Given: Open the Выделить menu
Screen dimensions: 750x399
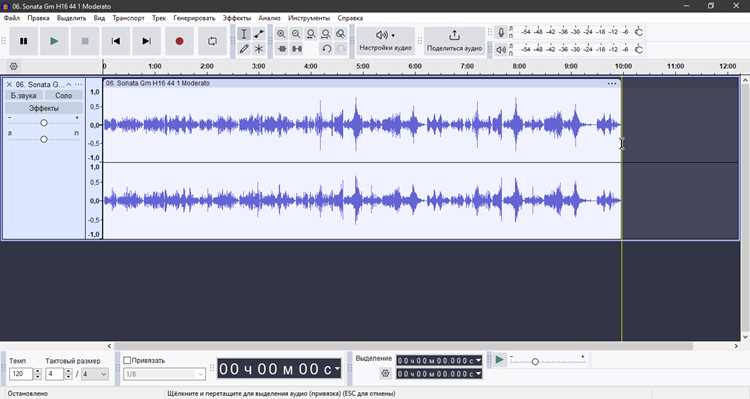Looking at the screenshot, I should pos(71,18).
